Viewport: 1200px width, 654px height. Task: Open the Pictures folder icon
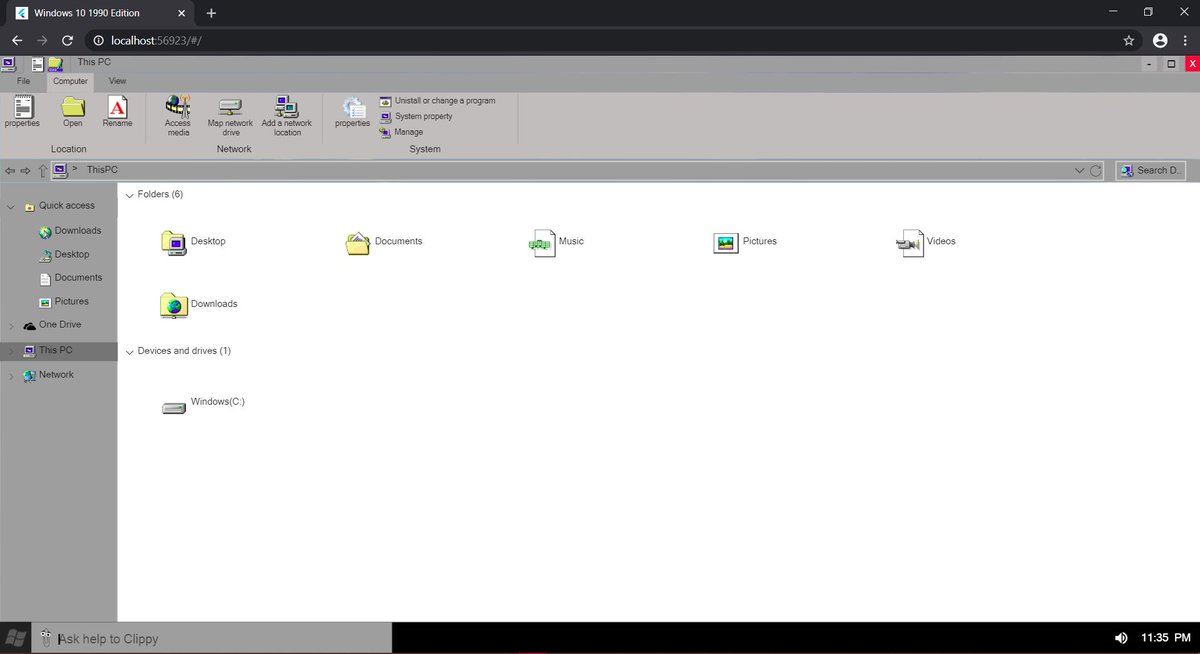(x=726, y=243)
